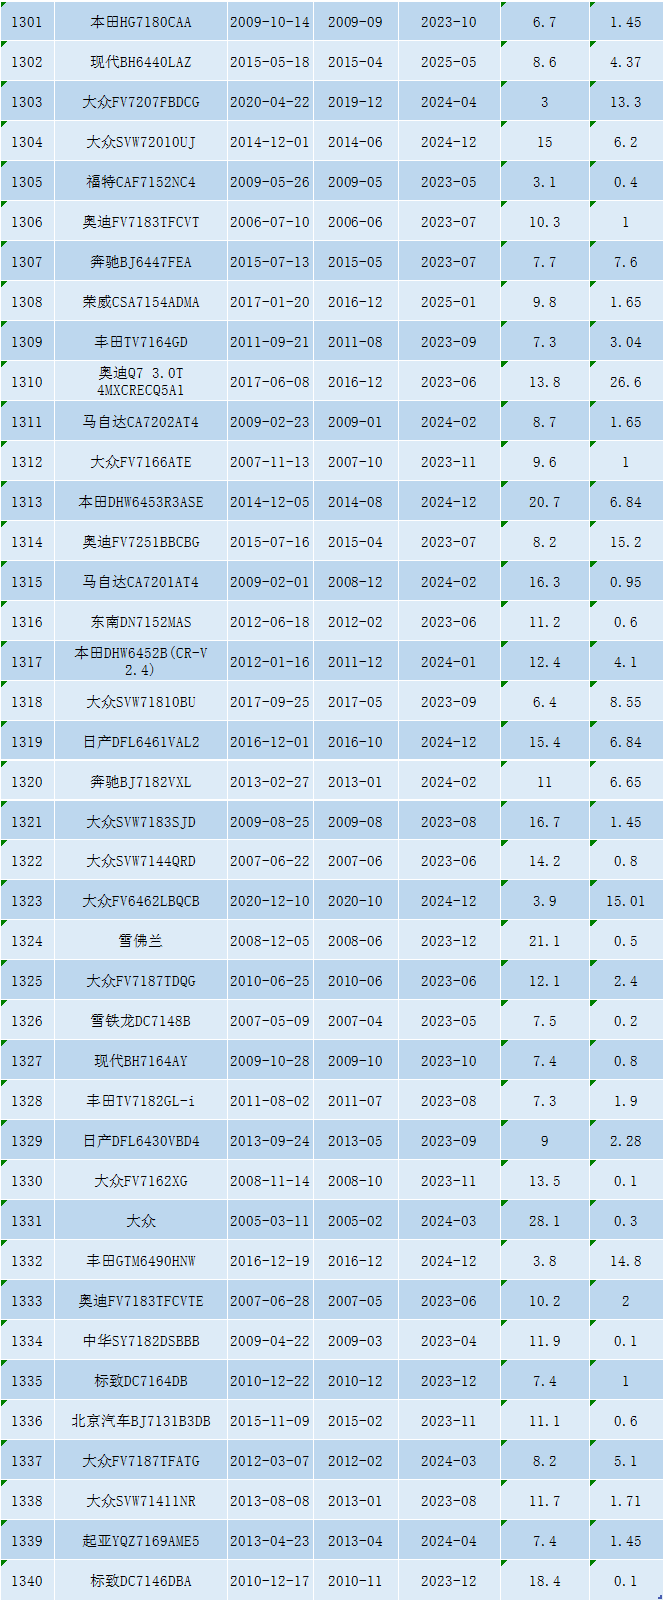Click the 奔驰BJ6447FEA model cell
The height and width of the screenshot is (1601, 664).
tap(141, 262)
